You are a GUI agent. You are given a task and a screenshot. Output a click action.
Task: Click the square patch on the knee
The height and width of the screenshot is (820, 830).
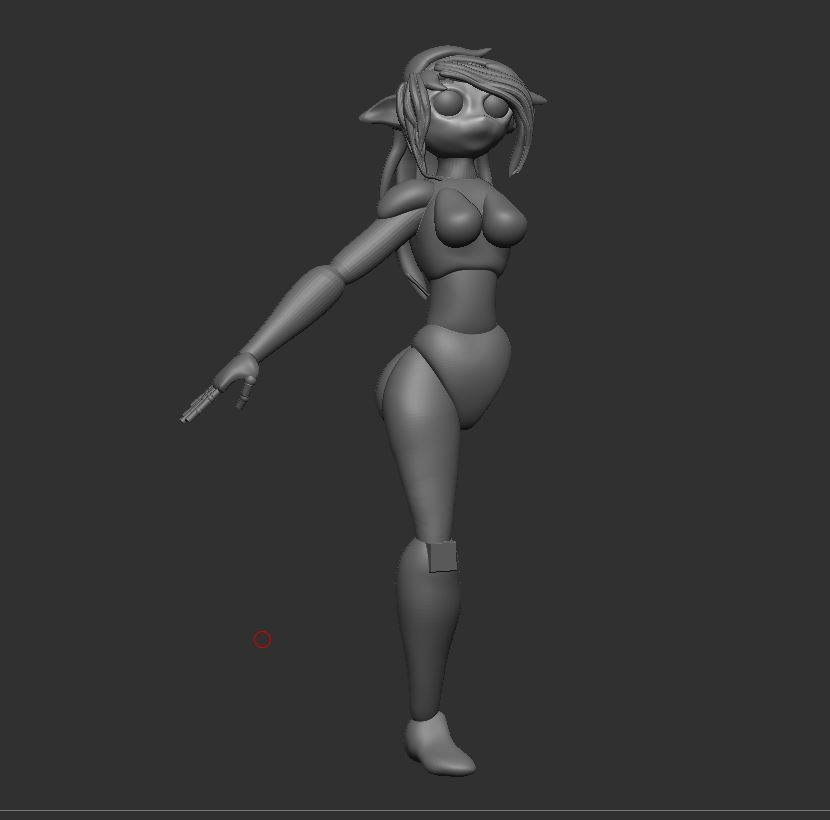click(x=441, y=556)
